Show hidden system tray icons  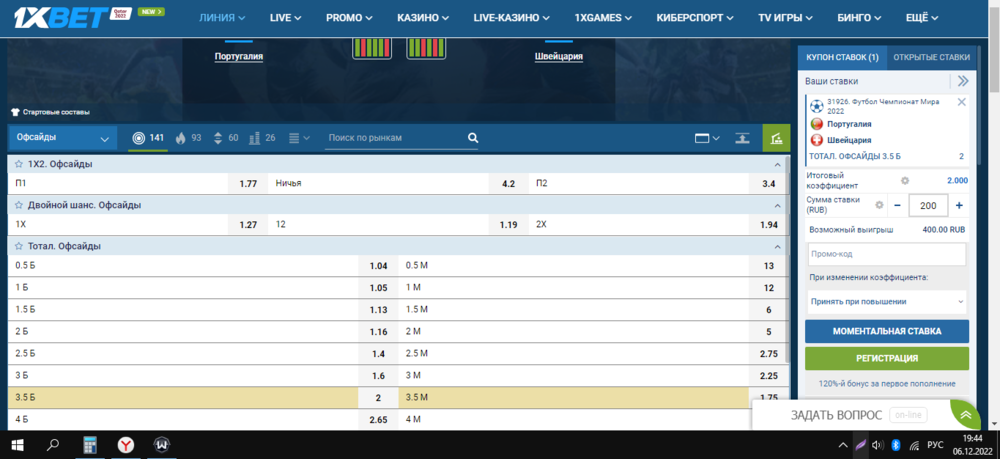[842, 445]
